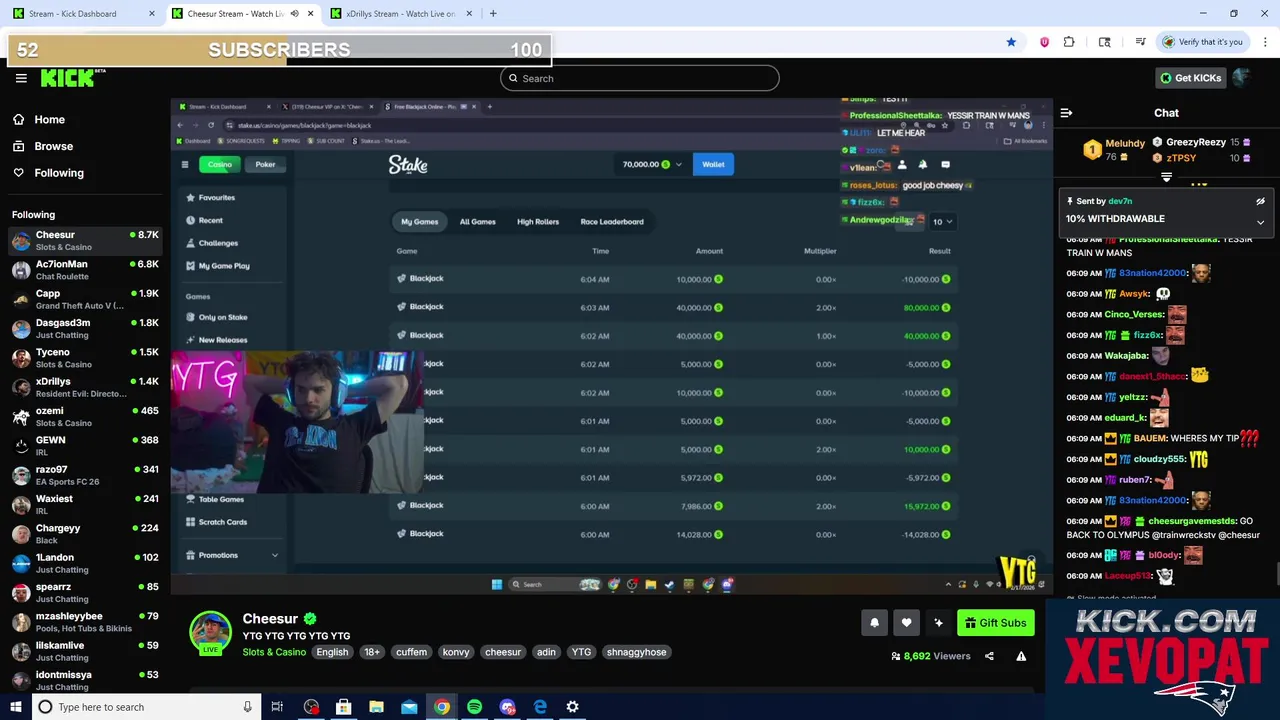Open Windows Start menu
The height and width of the screenshot is (720, 1280).
click(16, 707)
